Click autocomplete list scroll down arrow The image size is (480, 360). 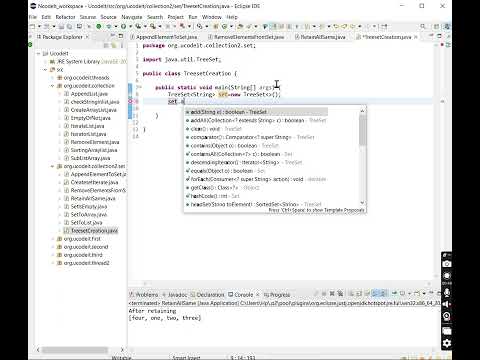click(363, 203)
